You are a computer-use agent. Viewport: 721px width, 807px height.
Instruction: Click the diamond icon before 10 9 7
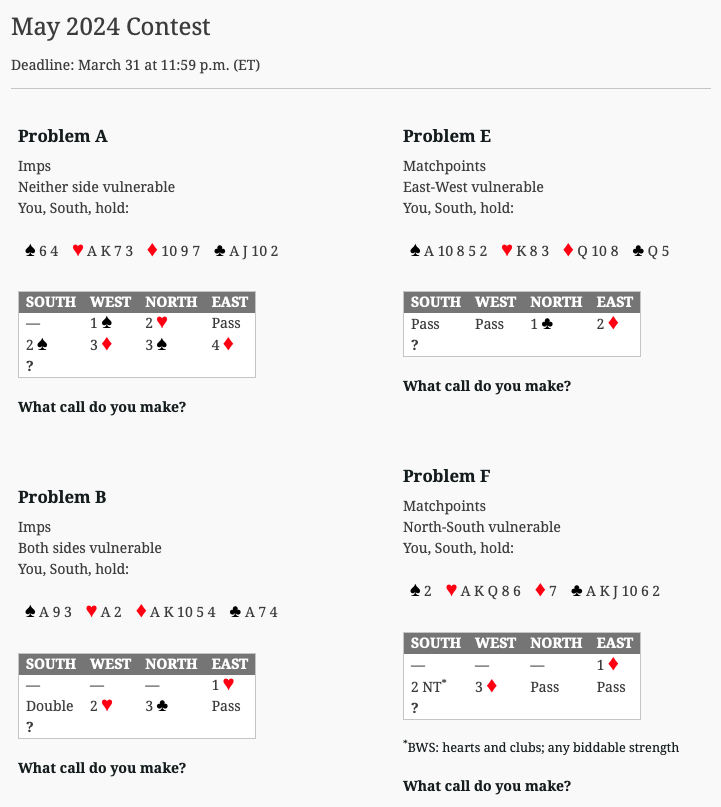pyautogui.click(x=152, y=250)
